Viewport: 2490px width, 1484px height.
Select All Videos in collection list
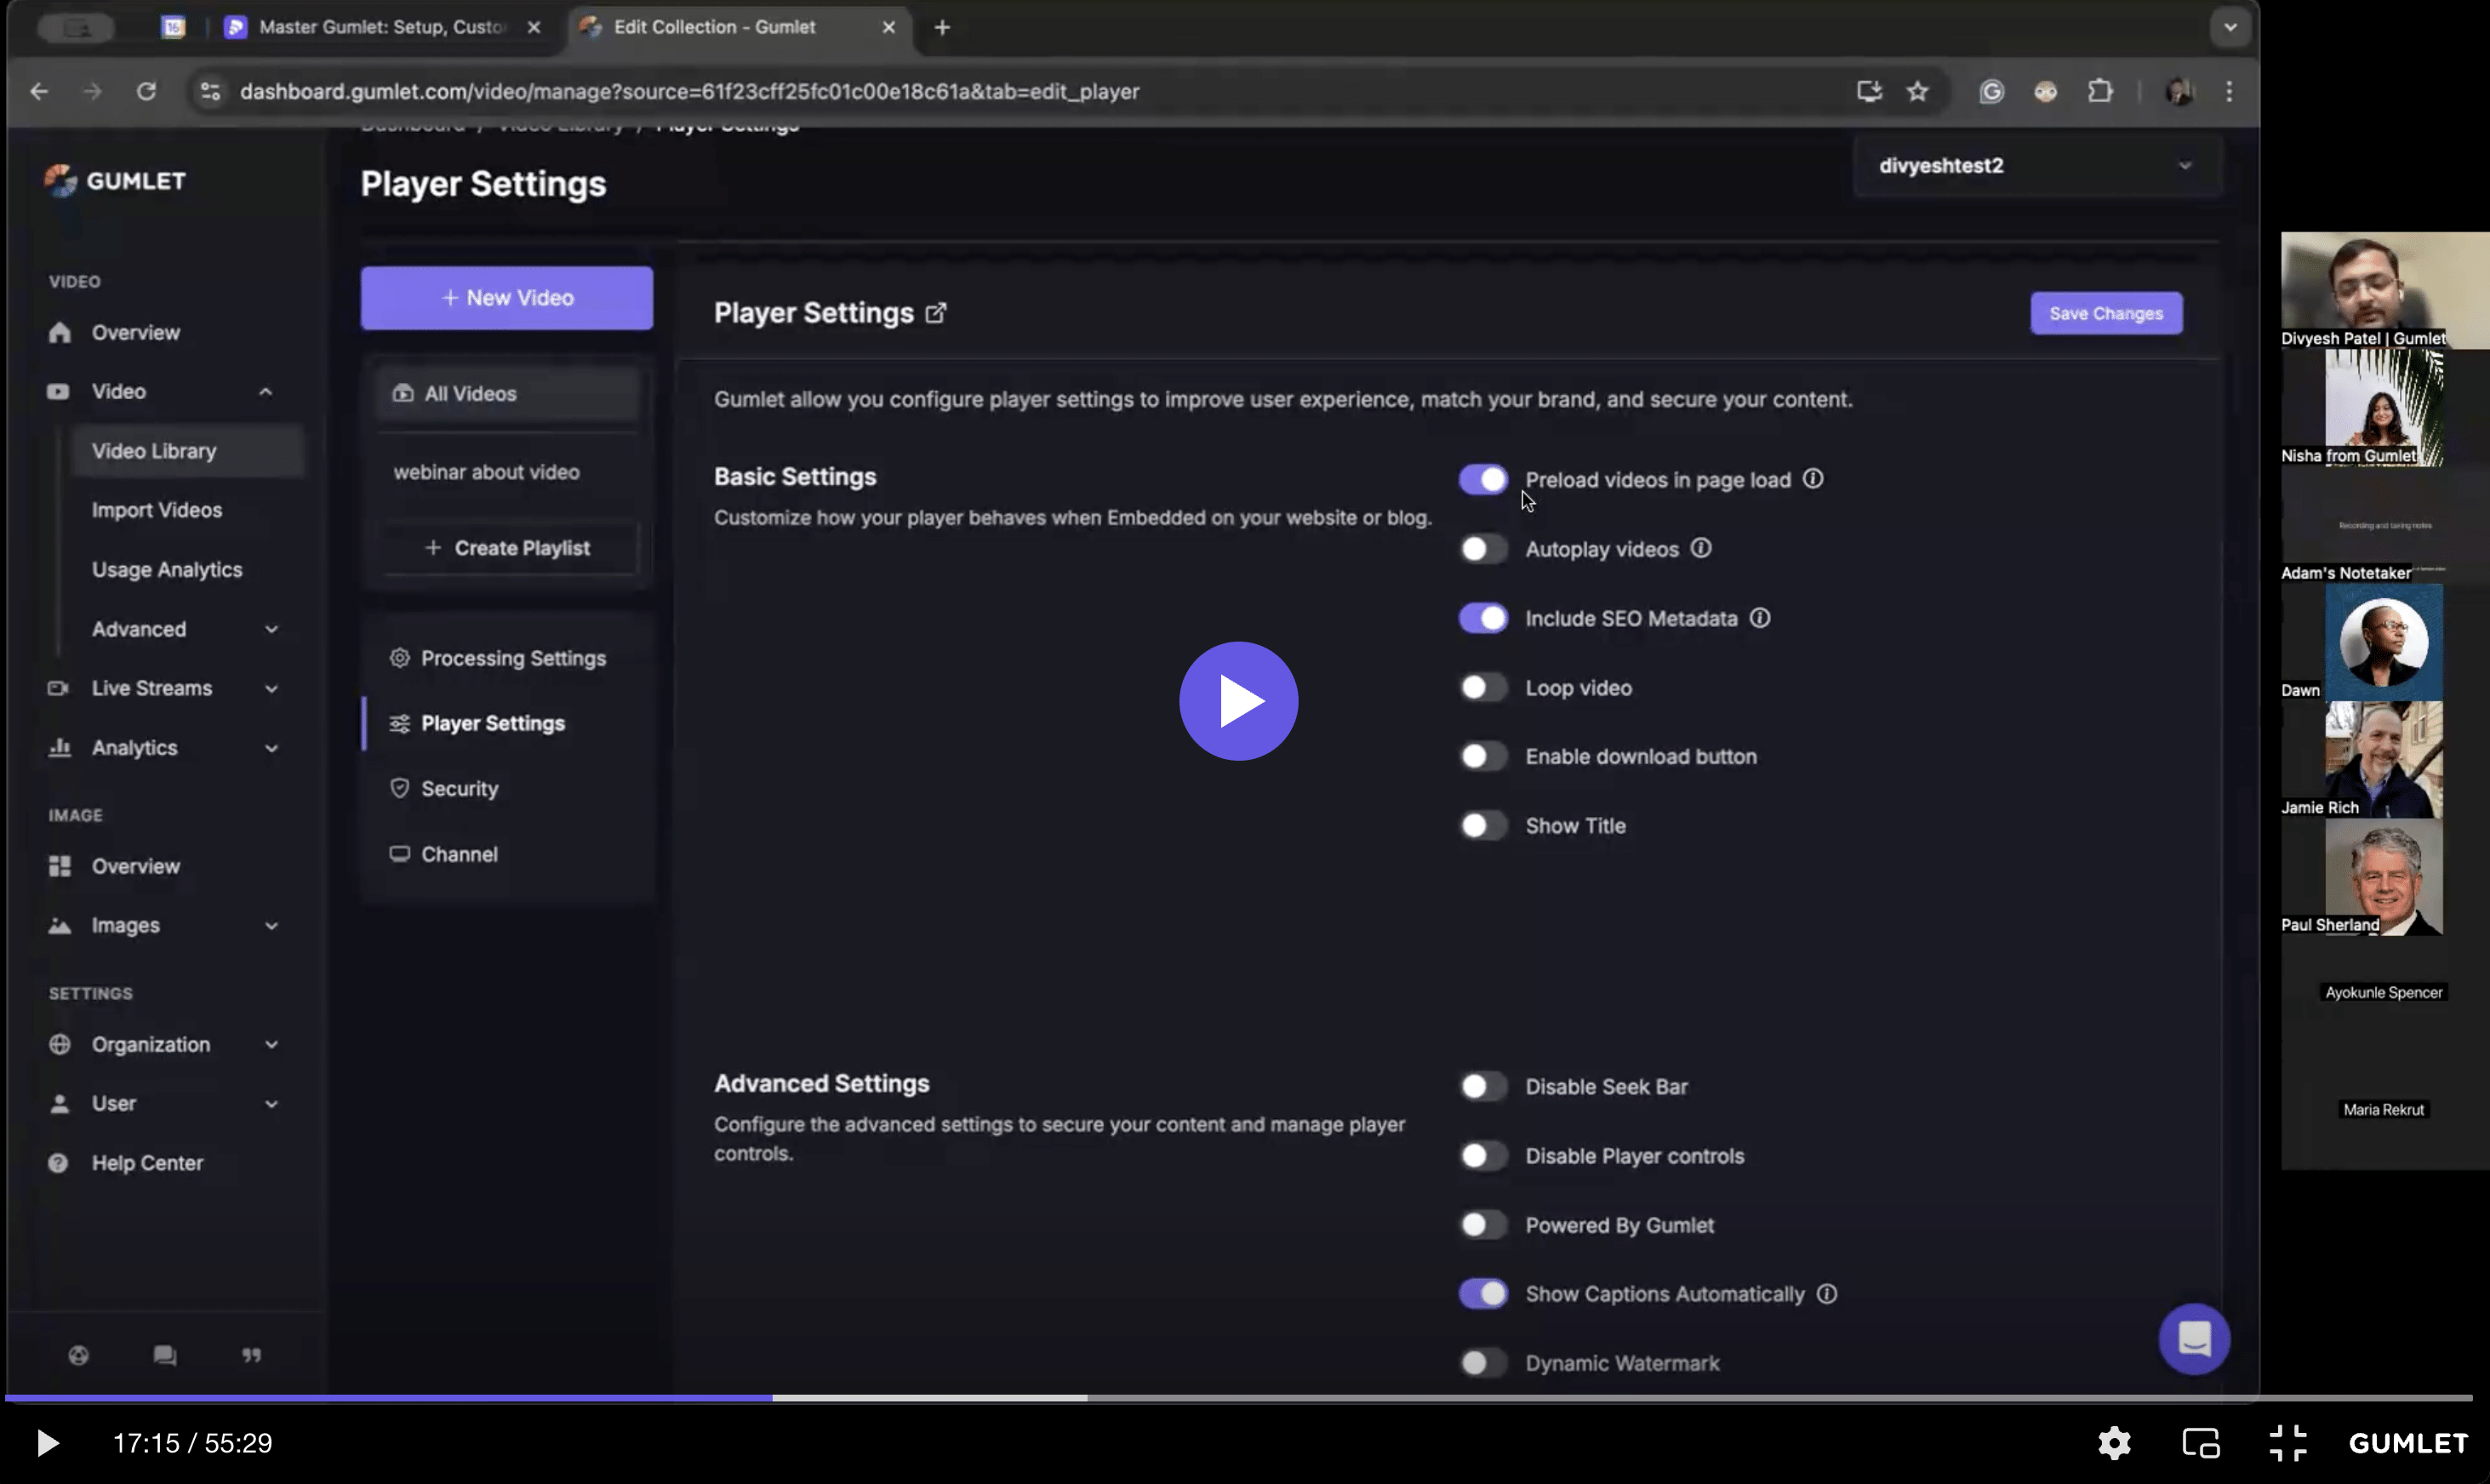pyautogui.click(x=508, y=394)
